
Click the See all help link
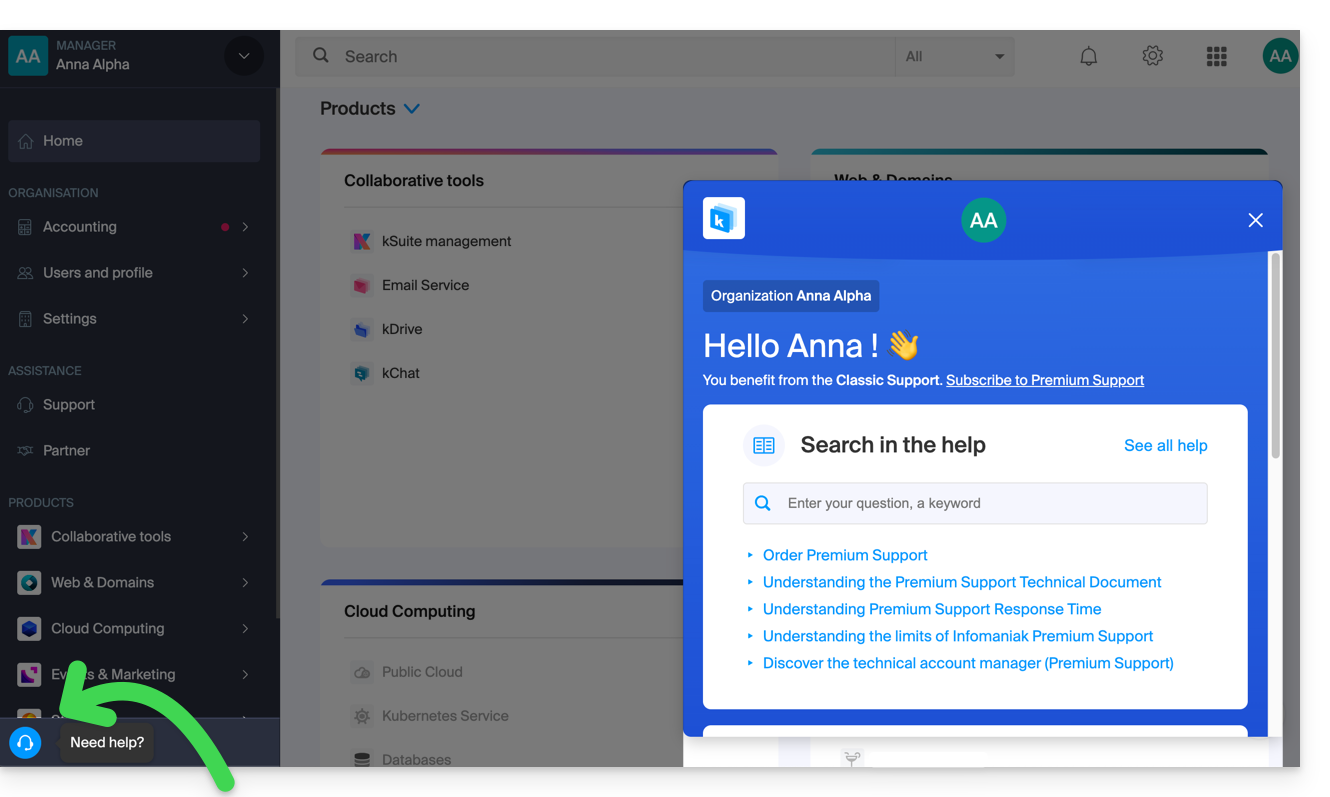click(x=1165, y=446)
